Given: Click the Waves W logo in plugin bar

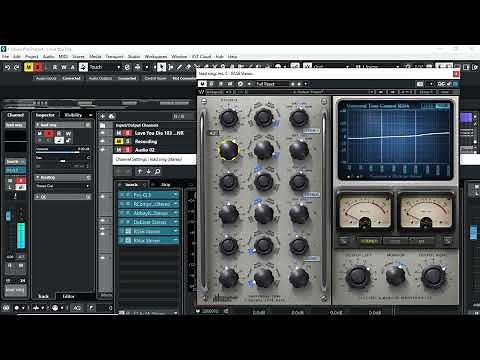Looking at the screenshot, I should [x=201, y=92].
